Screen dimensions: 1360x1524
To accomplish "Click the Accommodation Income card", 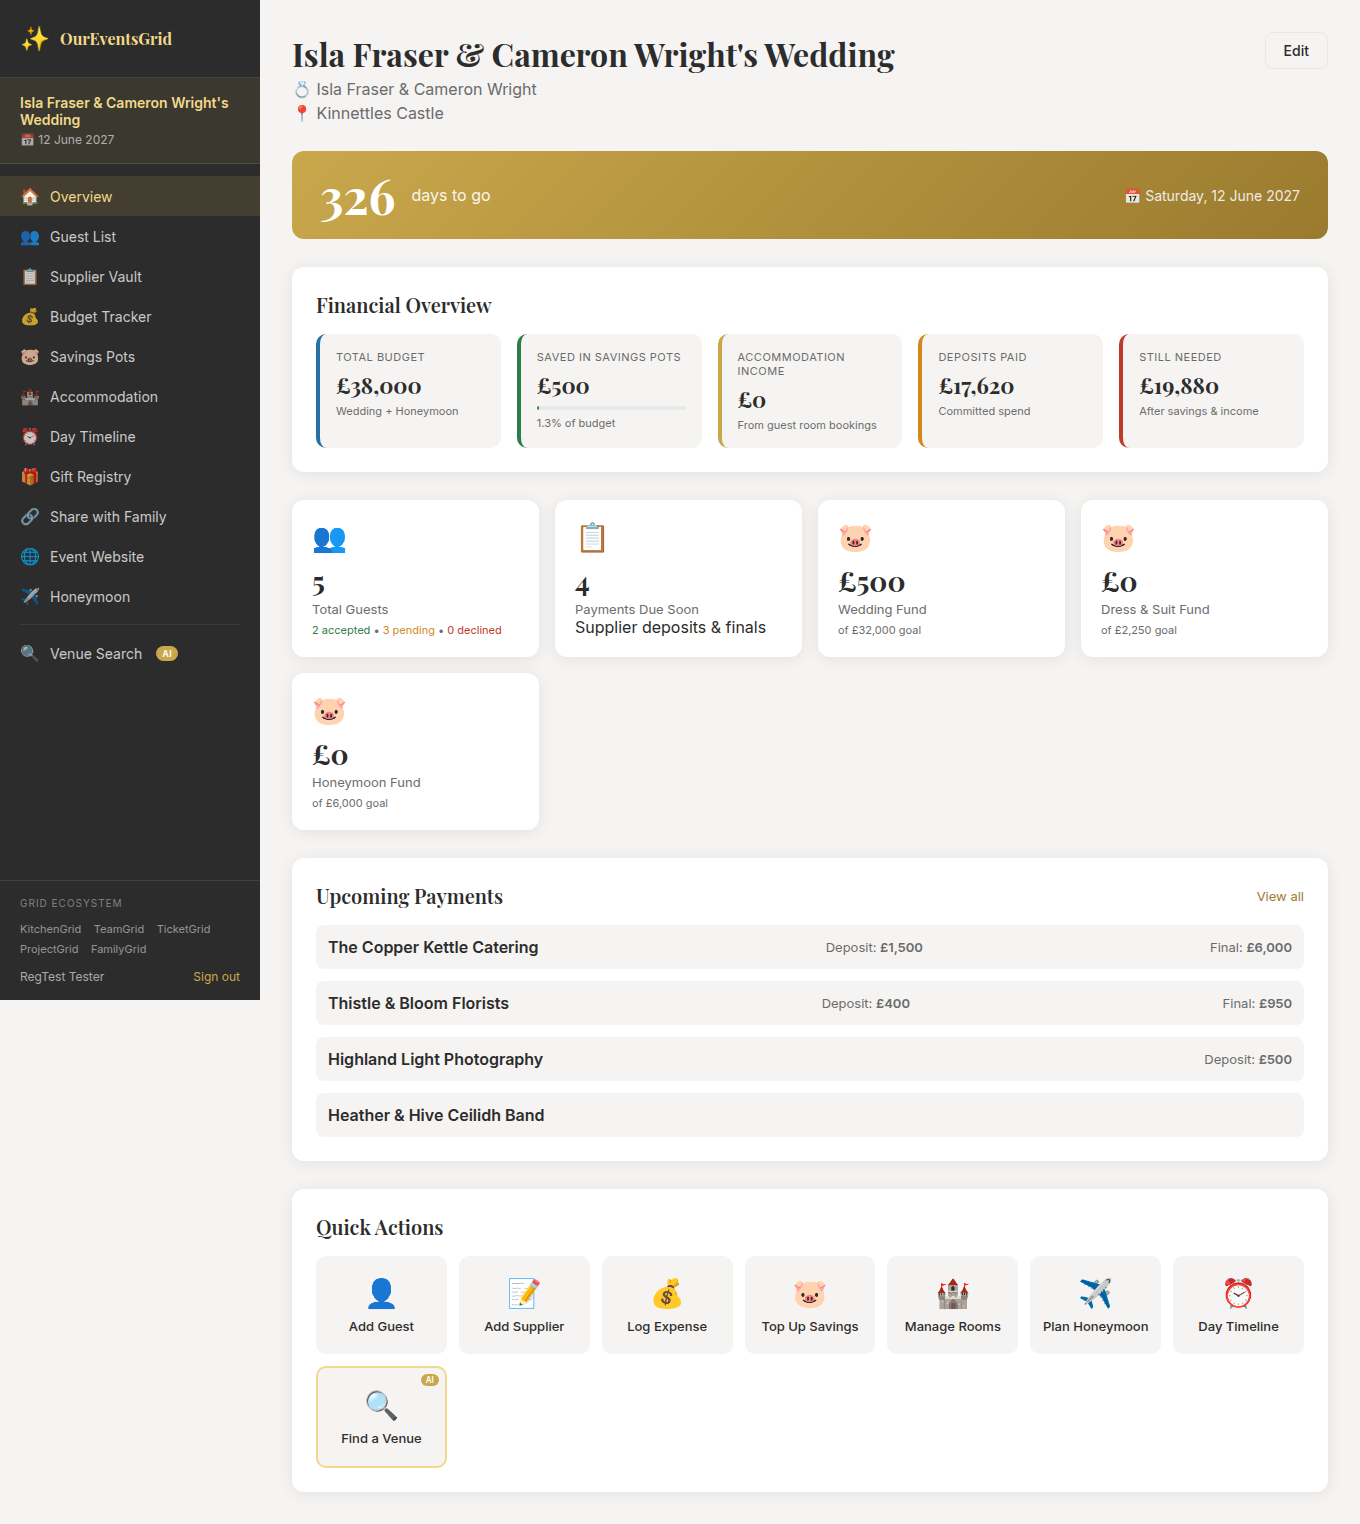I will click(810, 391).
